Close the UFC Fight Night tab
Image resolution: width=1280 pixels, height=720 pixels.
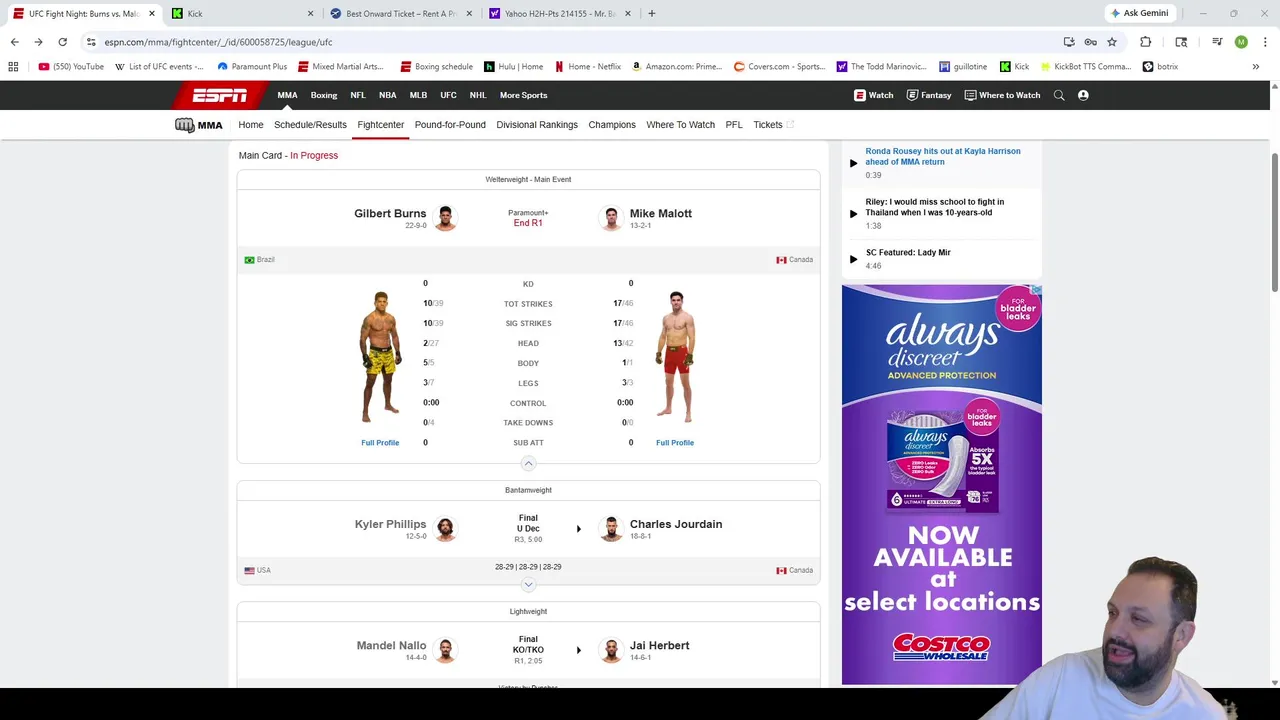coord(152,14)
